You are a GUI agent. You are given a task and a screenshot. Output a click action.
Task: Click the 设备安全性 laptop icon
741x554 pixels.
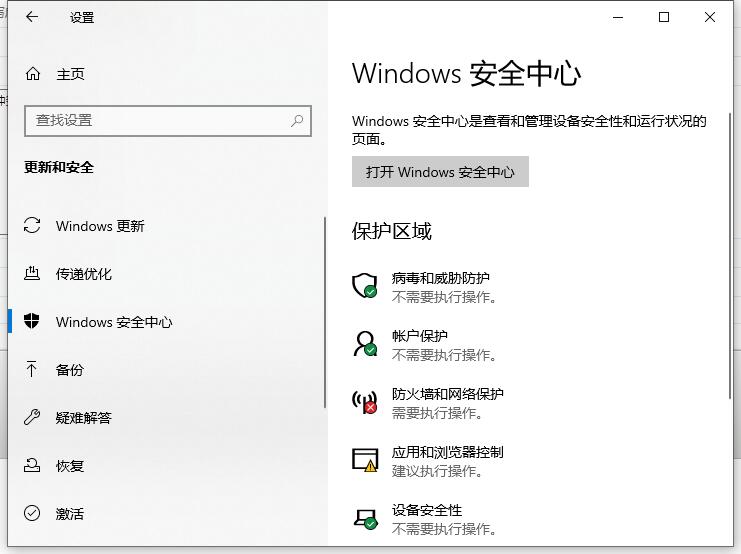coord(365,518)
